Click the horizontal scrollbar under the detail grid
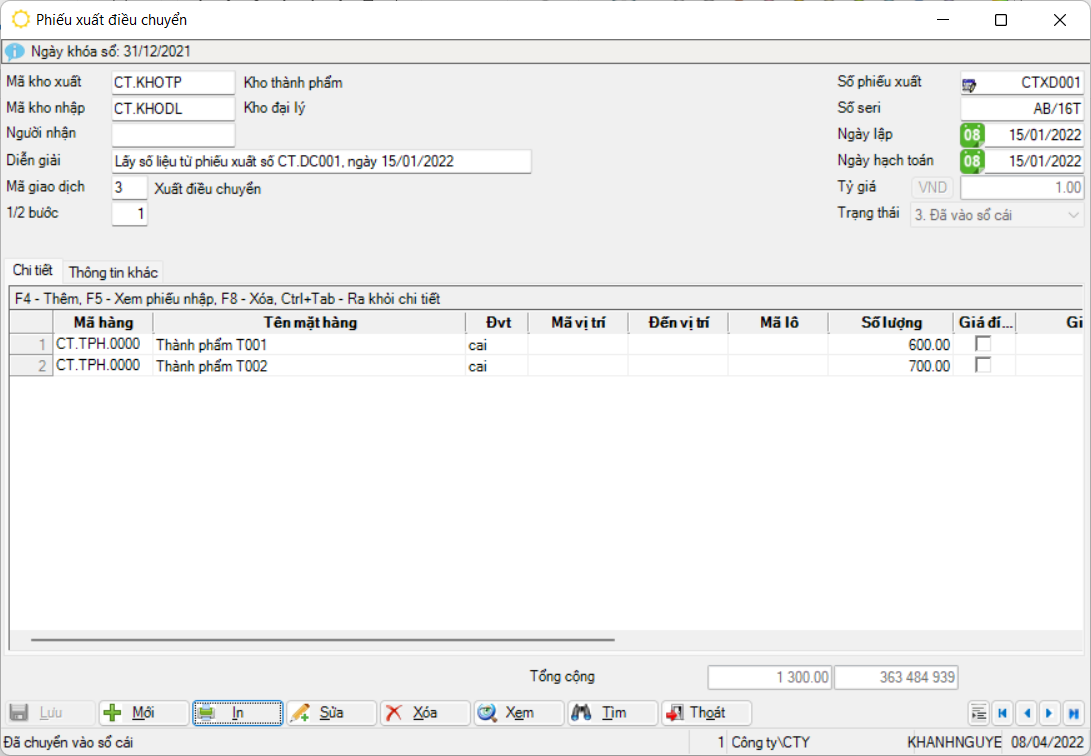1091x756 pixels. click(322, 639)
